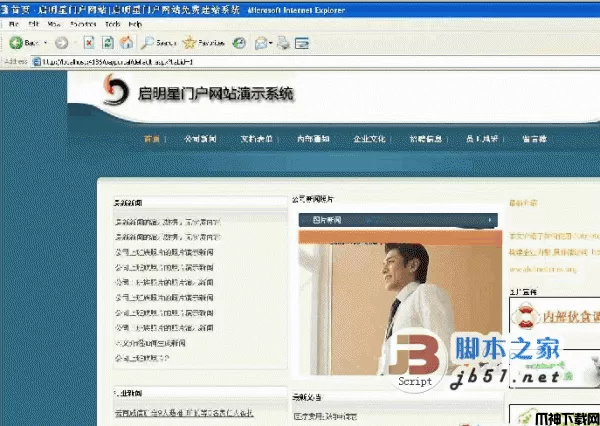Image resolution: width=600 pixels, height=426 pixels.
Task: Open the 留言簿 navigation tab
Action: tap(535, 139)
